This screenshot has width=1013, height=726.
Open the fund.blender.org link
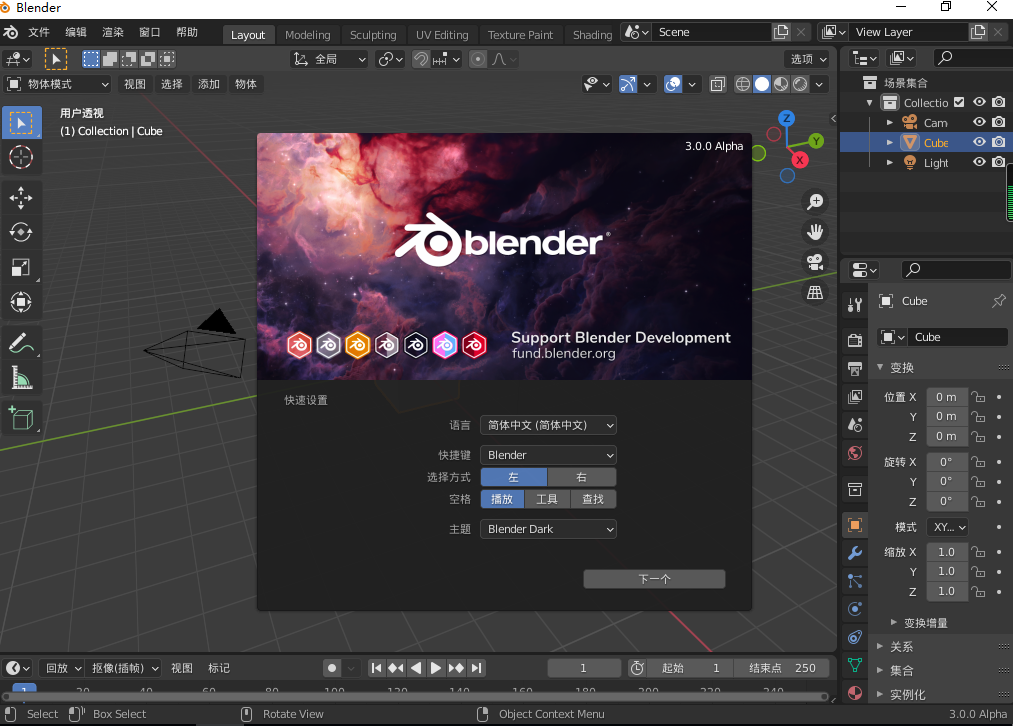point(563,354)
